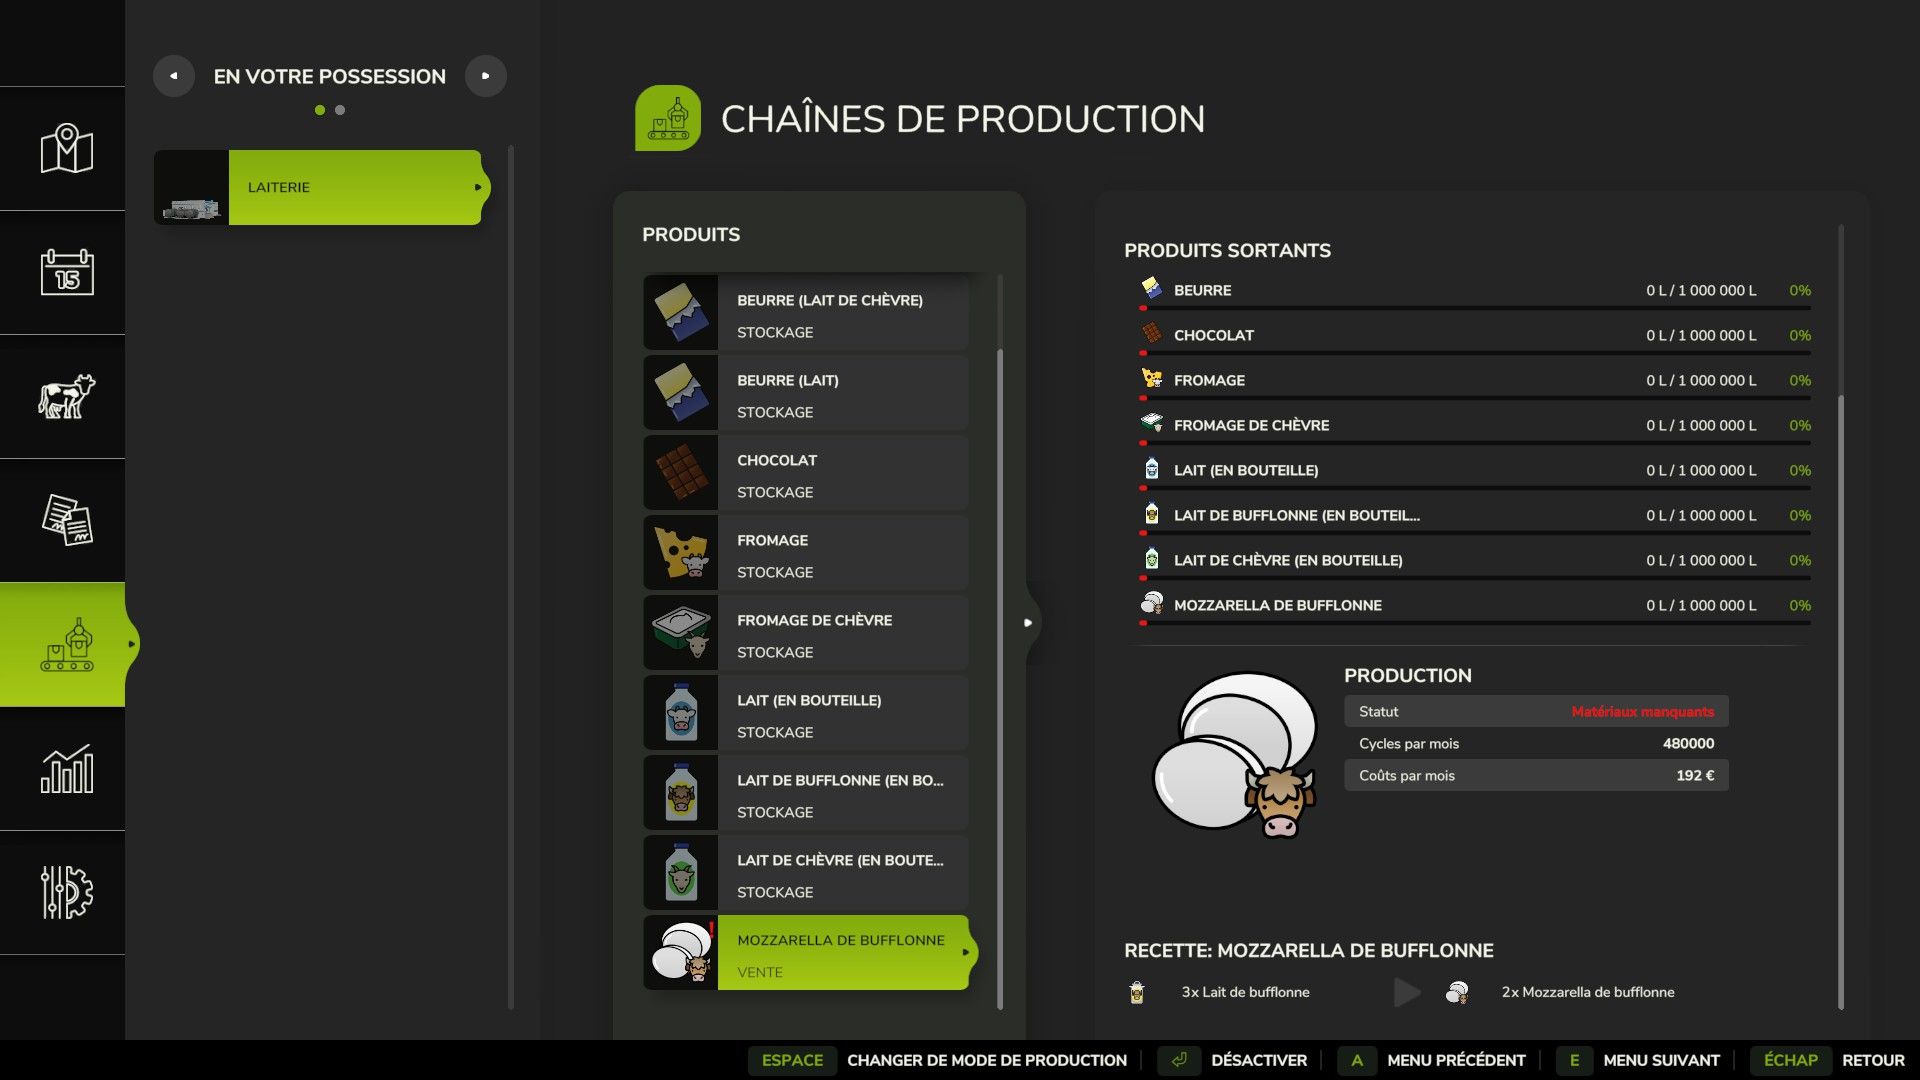This screenshot has width=1920, height=1080.
Task: Open the calendar sidebar icon
Action: (x=66, y=272)
